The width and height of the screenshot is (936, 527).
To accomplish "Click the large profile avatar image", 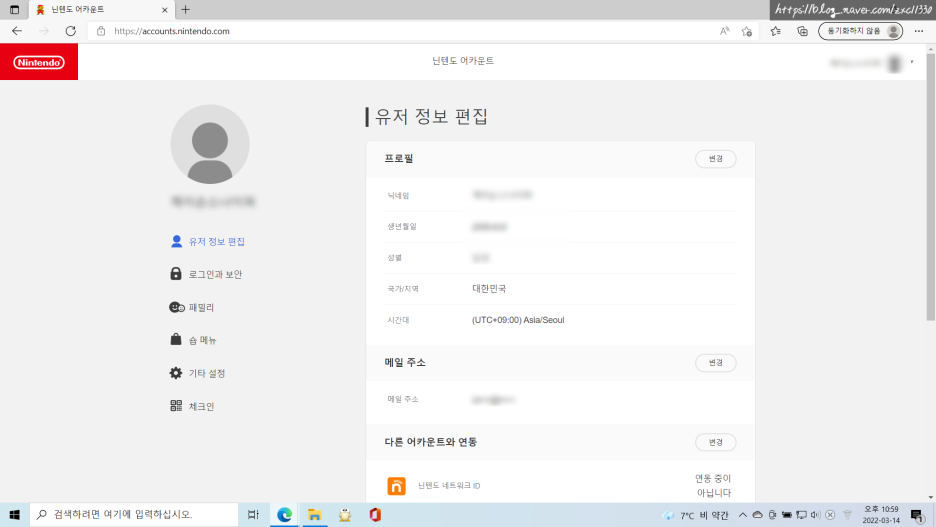I will pyautogui.click(x=210, y=144).
